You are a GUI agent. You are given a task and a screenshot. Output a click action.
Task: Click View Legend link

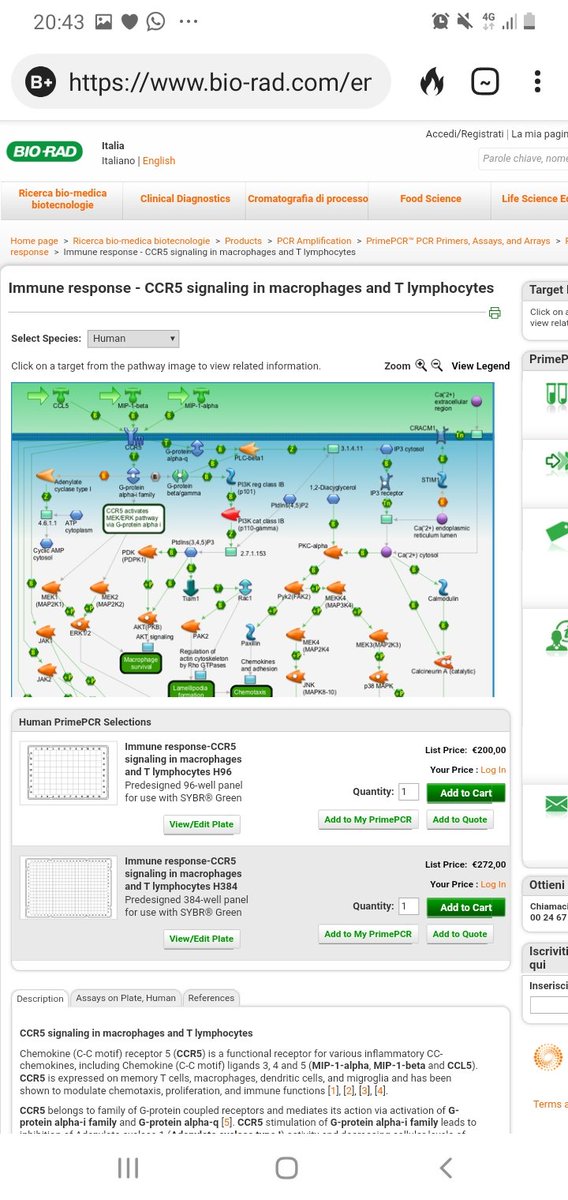pyautogui.click(x=480, y=366)
